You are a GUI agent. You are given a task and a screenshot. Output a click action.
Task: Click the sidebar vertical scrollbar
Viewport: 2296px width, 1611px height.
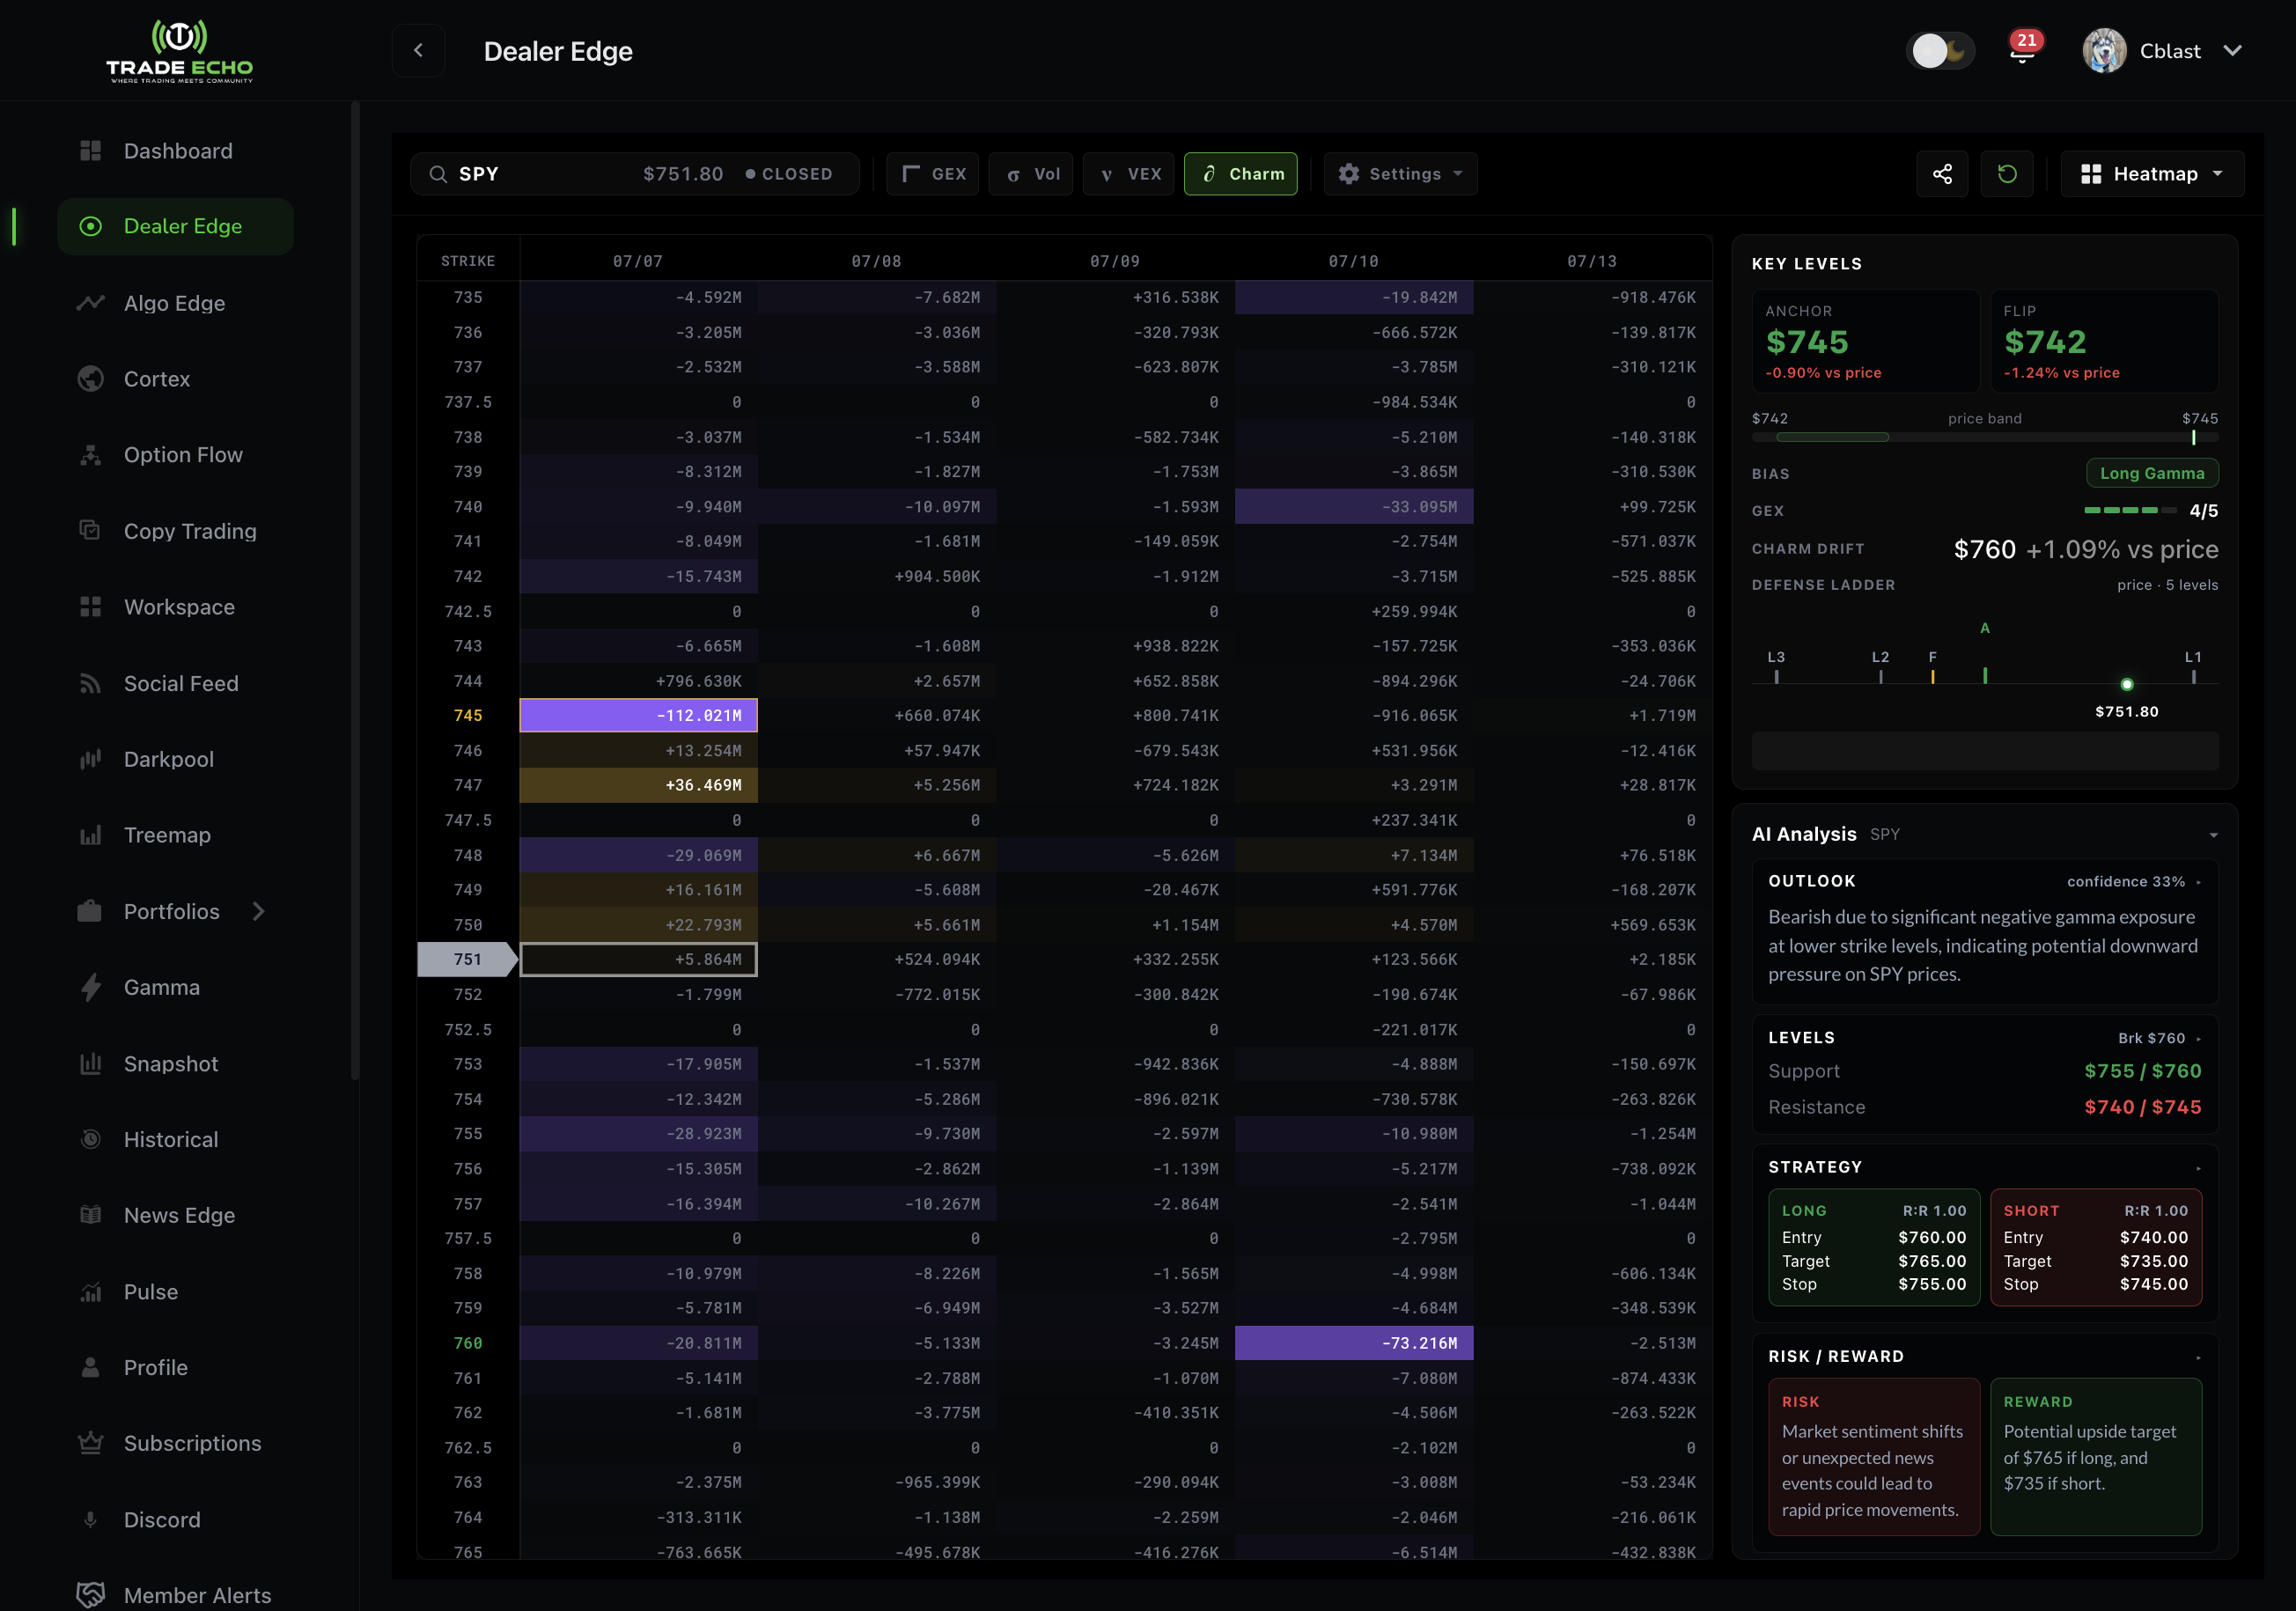[354, 590]
